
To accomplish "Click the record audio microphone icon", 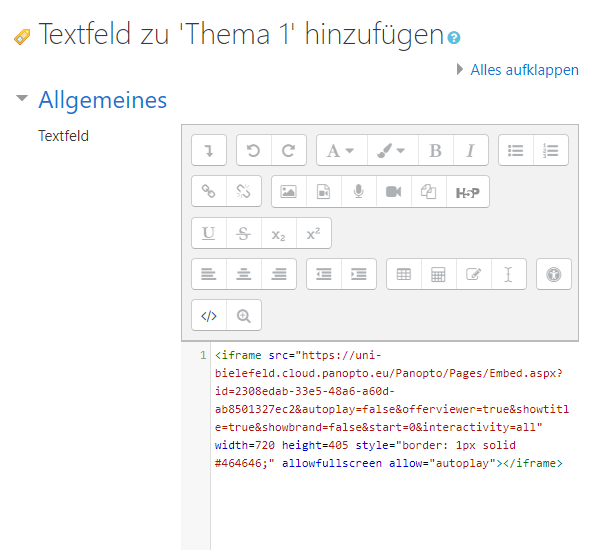I will (x=359, y=191).
